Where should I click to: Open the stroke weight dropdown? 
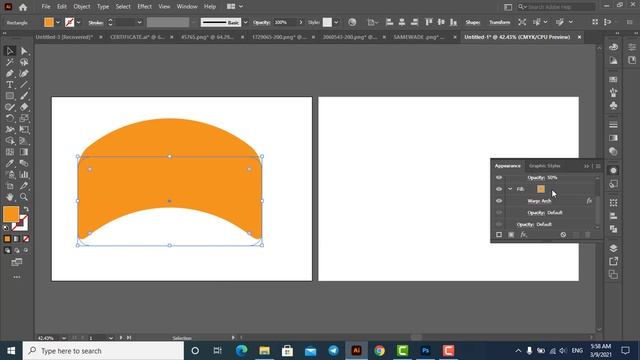(x=139, y=22)
